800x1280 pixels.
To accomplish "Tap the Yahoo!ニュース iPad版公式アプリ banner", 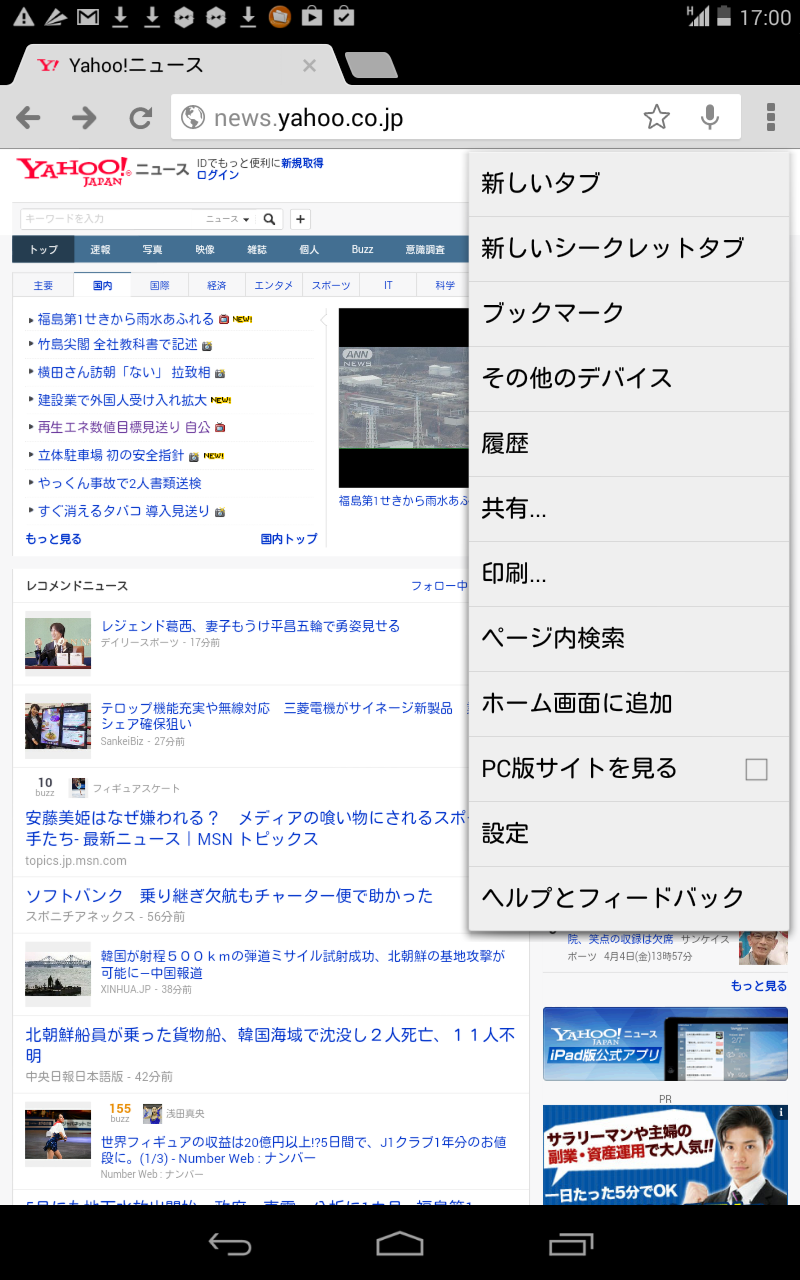I will pyautogui.click(x=665, y=1044).
